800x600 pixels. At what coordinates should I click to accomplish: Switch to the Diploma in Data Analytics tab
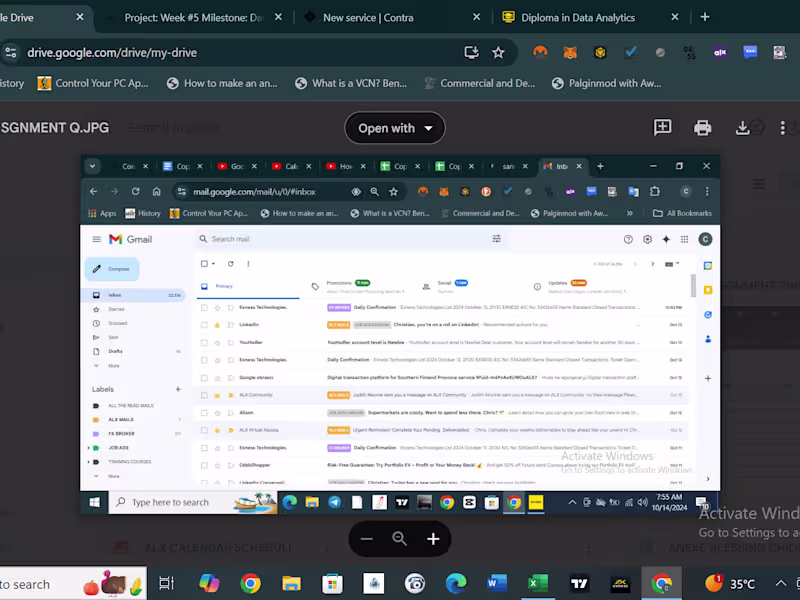click(x=580, y=17)
